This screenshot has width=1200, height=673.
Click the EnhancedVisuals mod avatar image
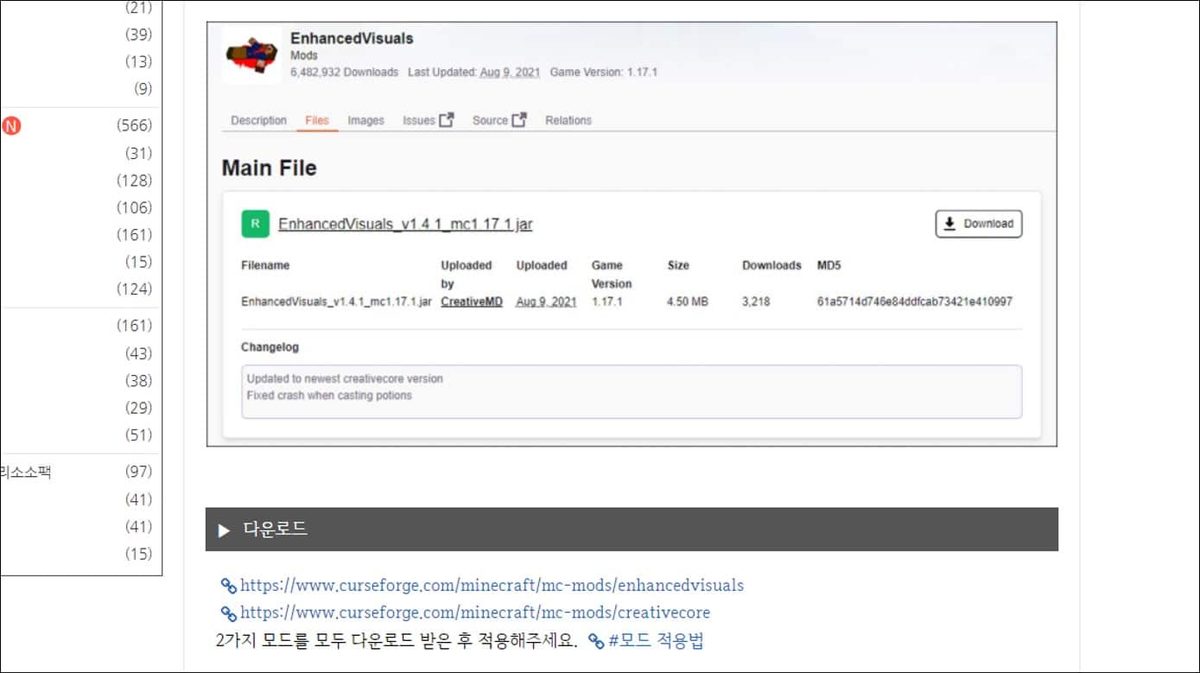pos(250,57)
